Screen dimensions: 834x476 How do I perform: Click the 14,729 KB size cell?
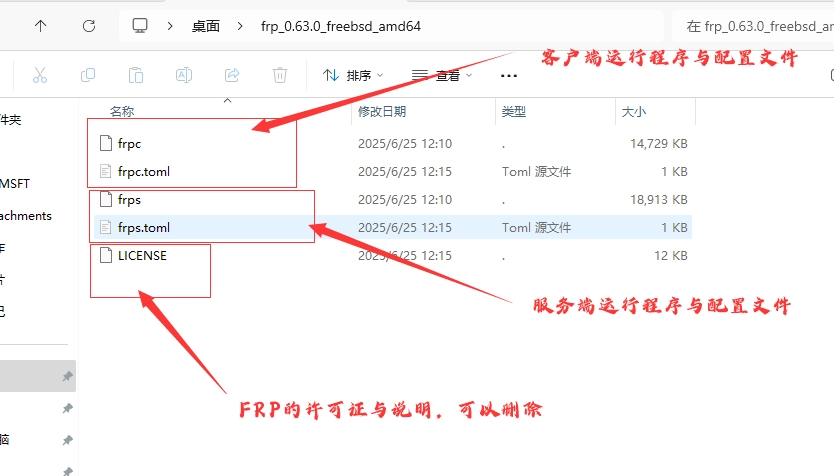(x=658, y=144)
